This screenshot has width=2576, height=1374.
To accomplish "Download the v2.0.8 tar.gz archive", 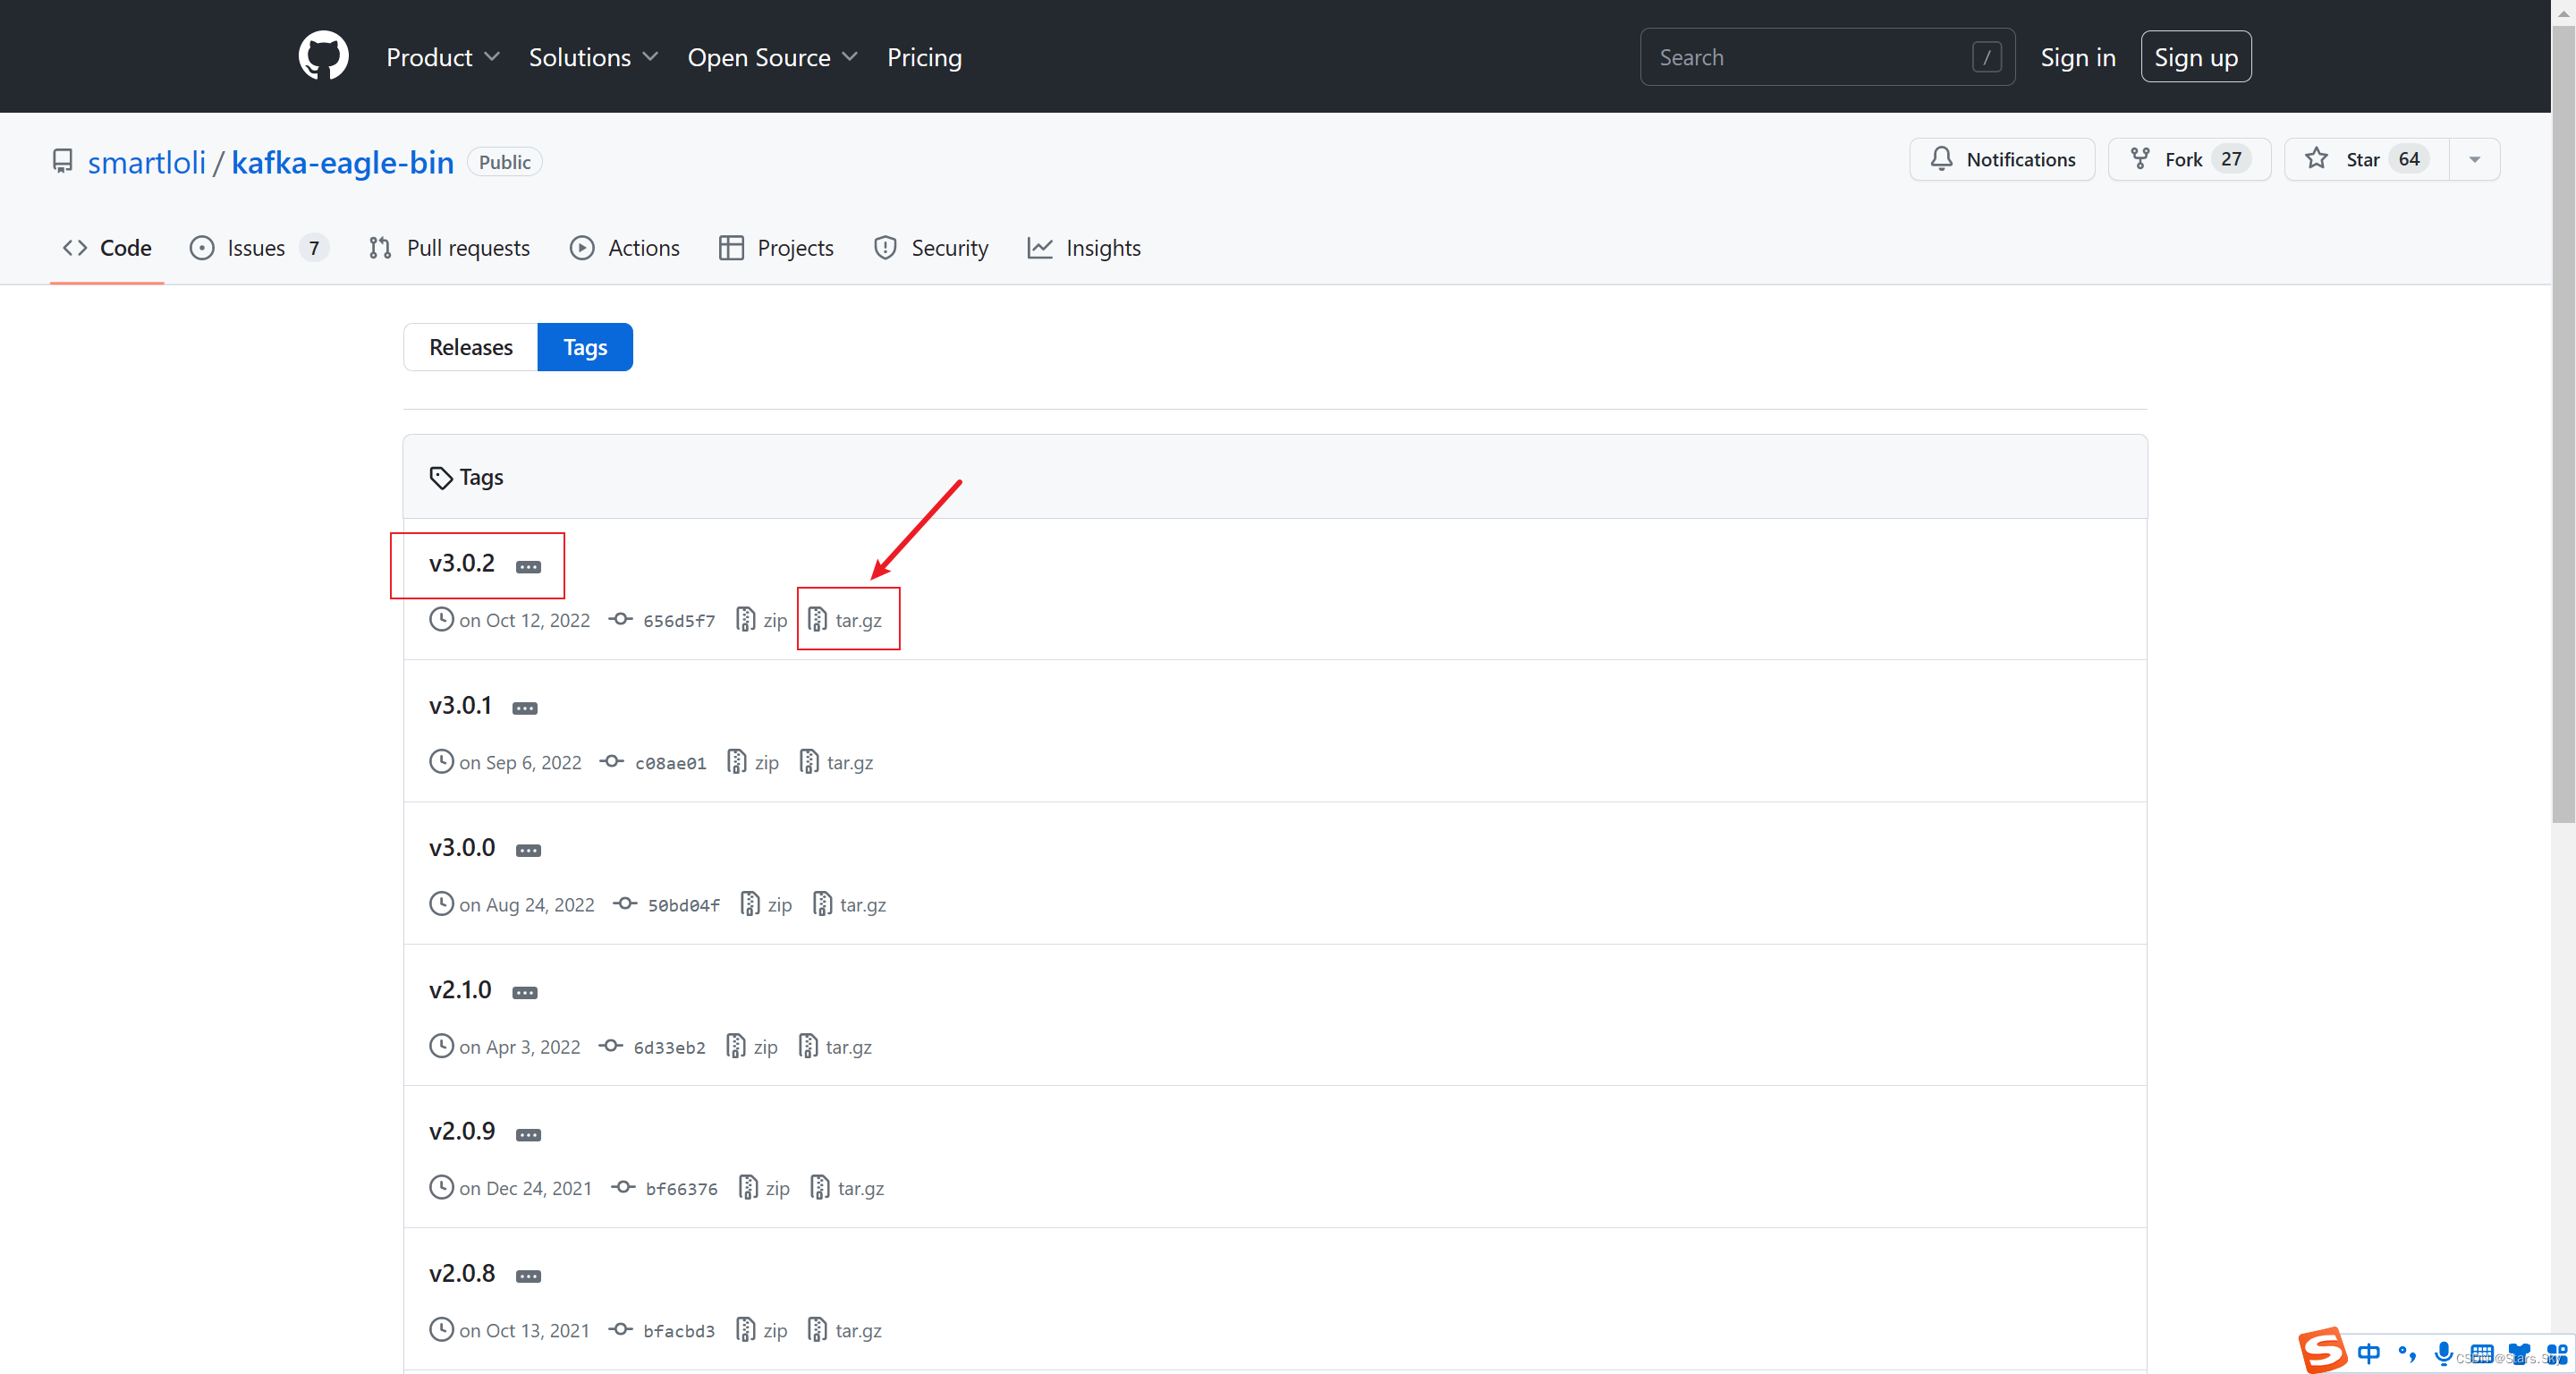I will [845, 1330].
